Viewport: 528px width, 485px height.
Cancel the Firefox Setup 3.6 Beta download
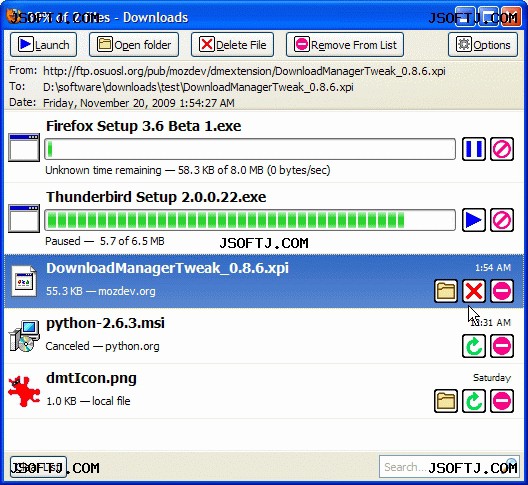(x=502, y=149)
